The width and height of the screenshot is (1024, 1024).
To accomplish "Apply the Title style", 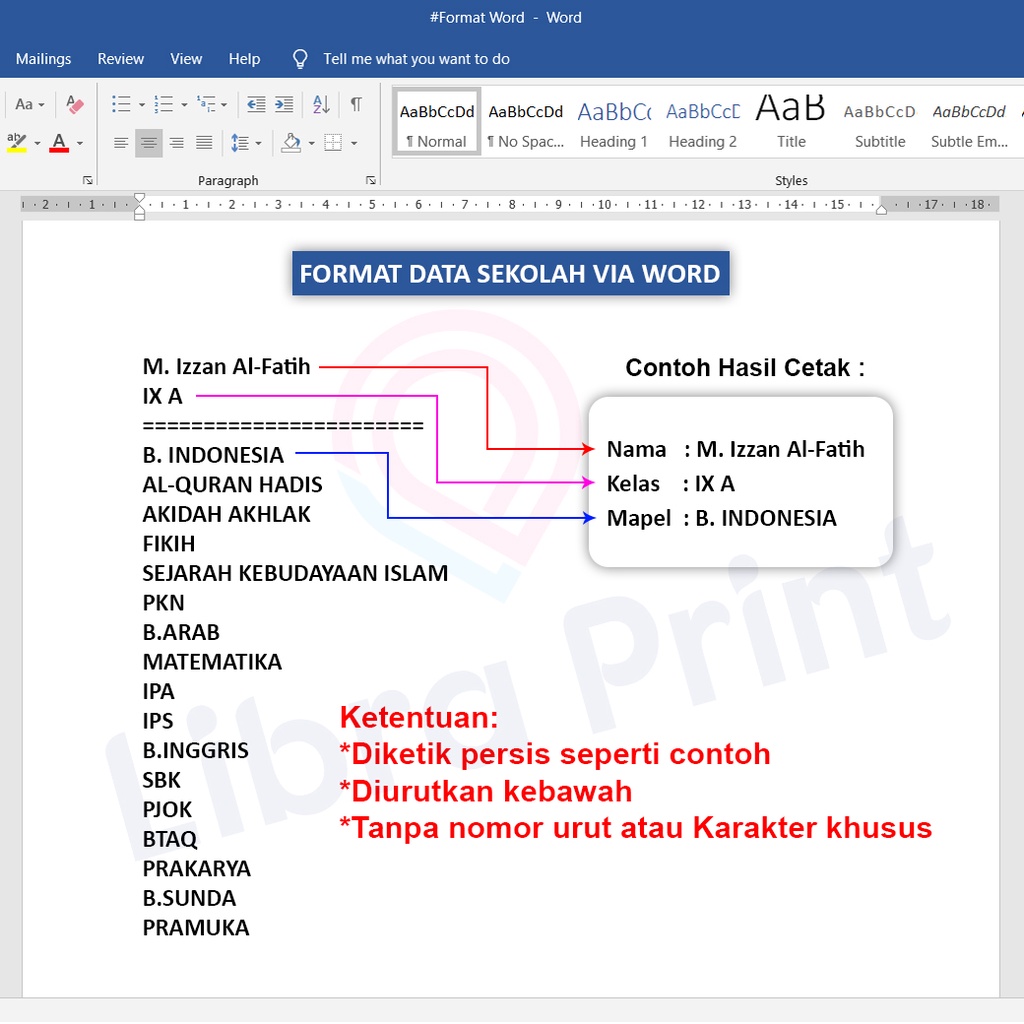I will 790,123.
